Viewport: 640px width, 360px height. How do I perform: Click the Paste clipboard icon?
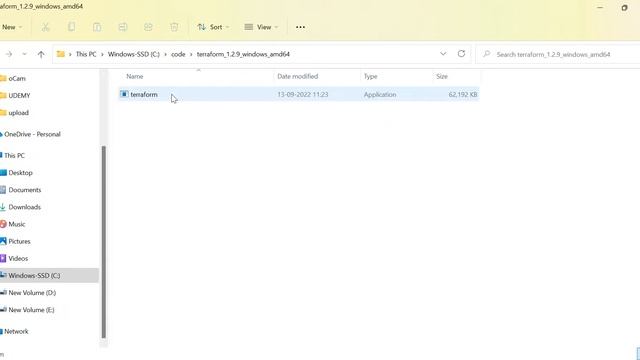[97, 27]
